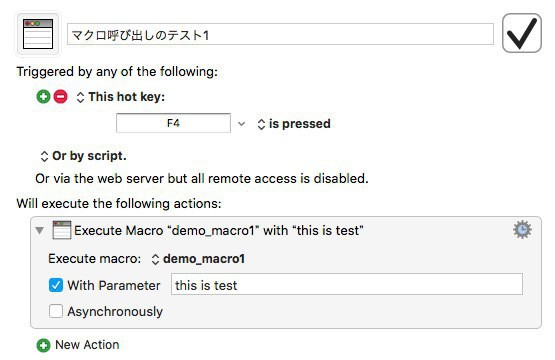Image resolution: width=555 pixels, height=360 pixels.
Task: Change the is pressed popup option
Action: point(294,124)
